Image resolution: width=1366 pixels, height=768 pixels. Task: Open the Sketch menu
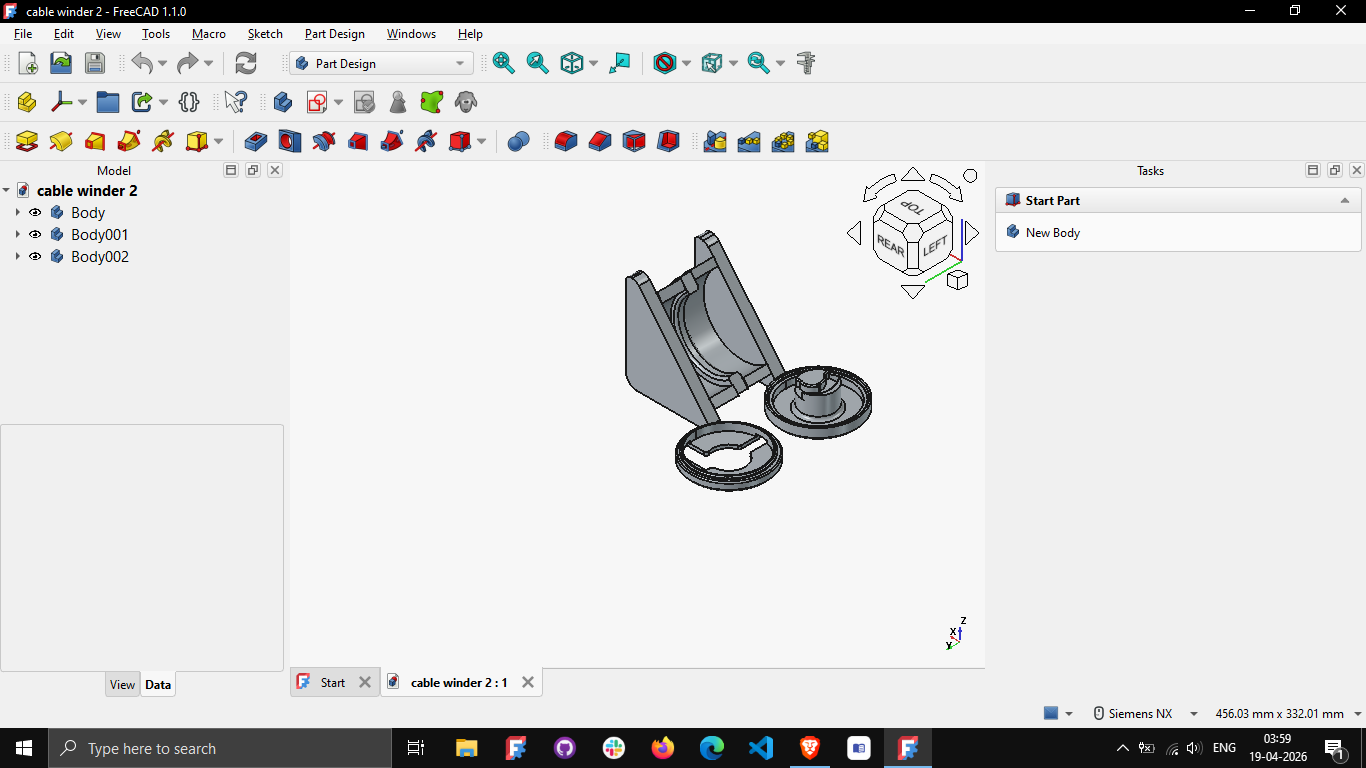coord(265,33)
